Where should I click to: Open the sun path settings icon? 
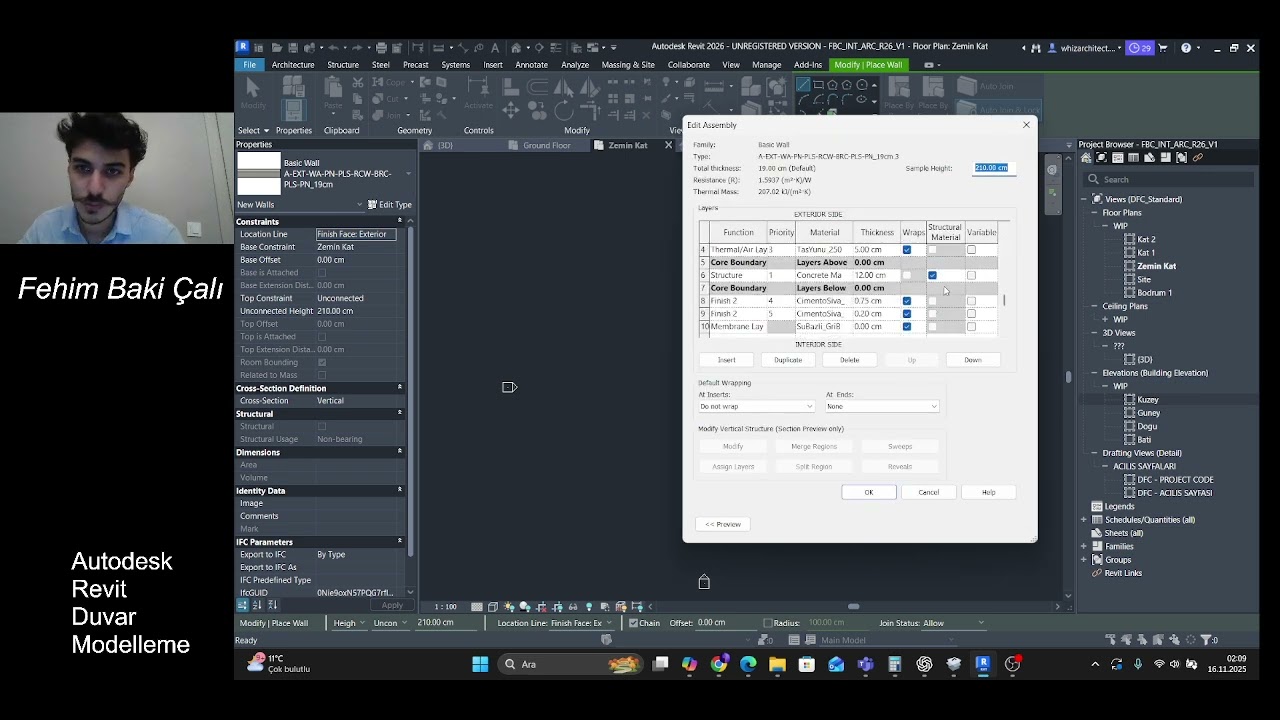(509, 607)
